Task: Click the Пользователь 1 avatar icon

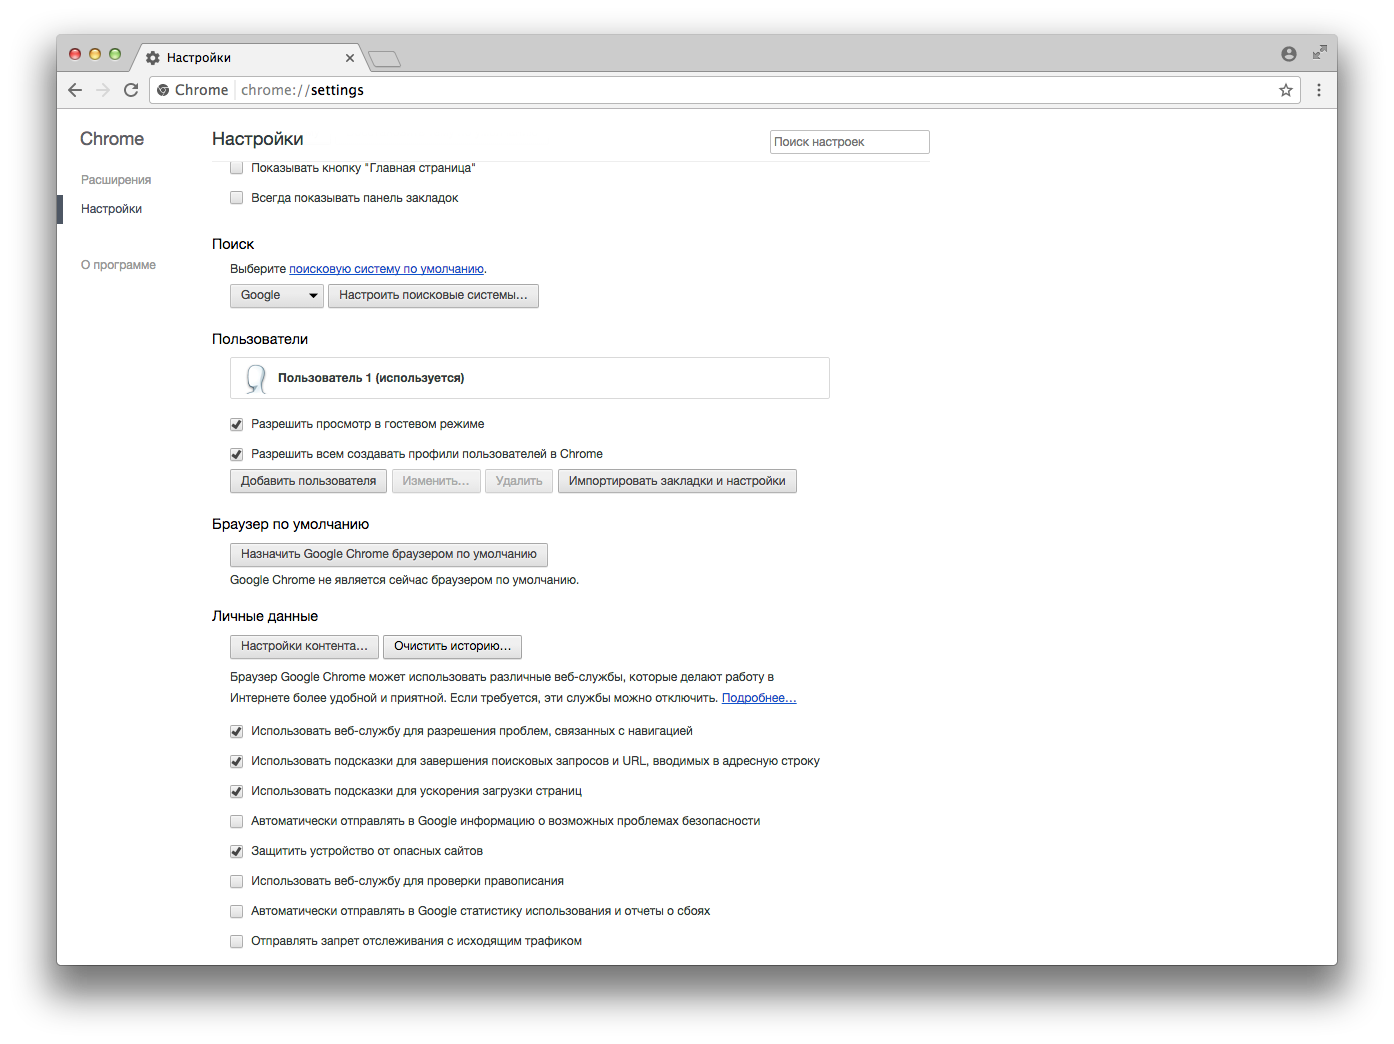Action: point(256,378)
